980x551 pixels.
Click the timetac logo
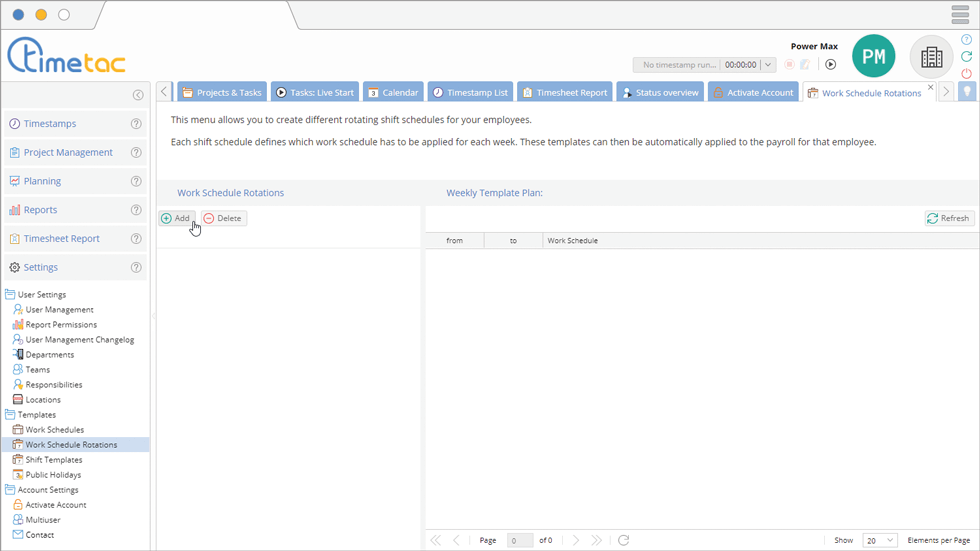[66, 56]
